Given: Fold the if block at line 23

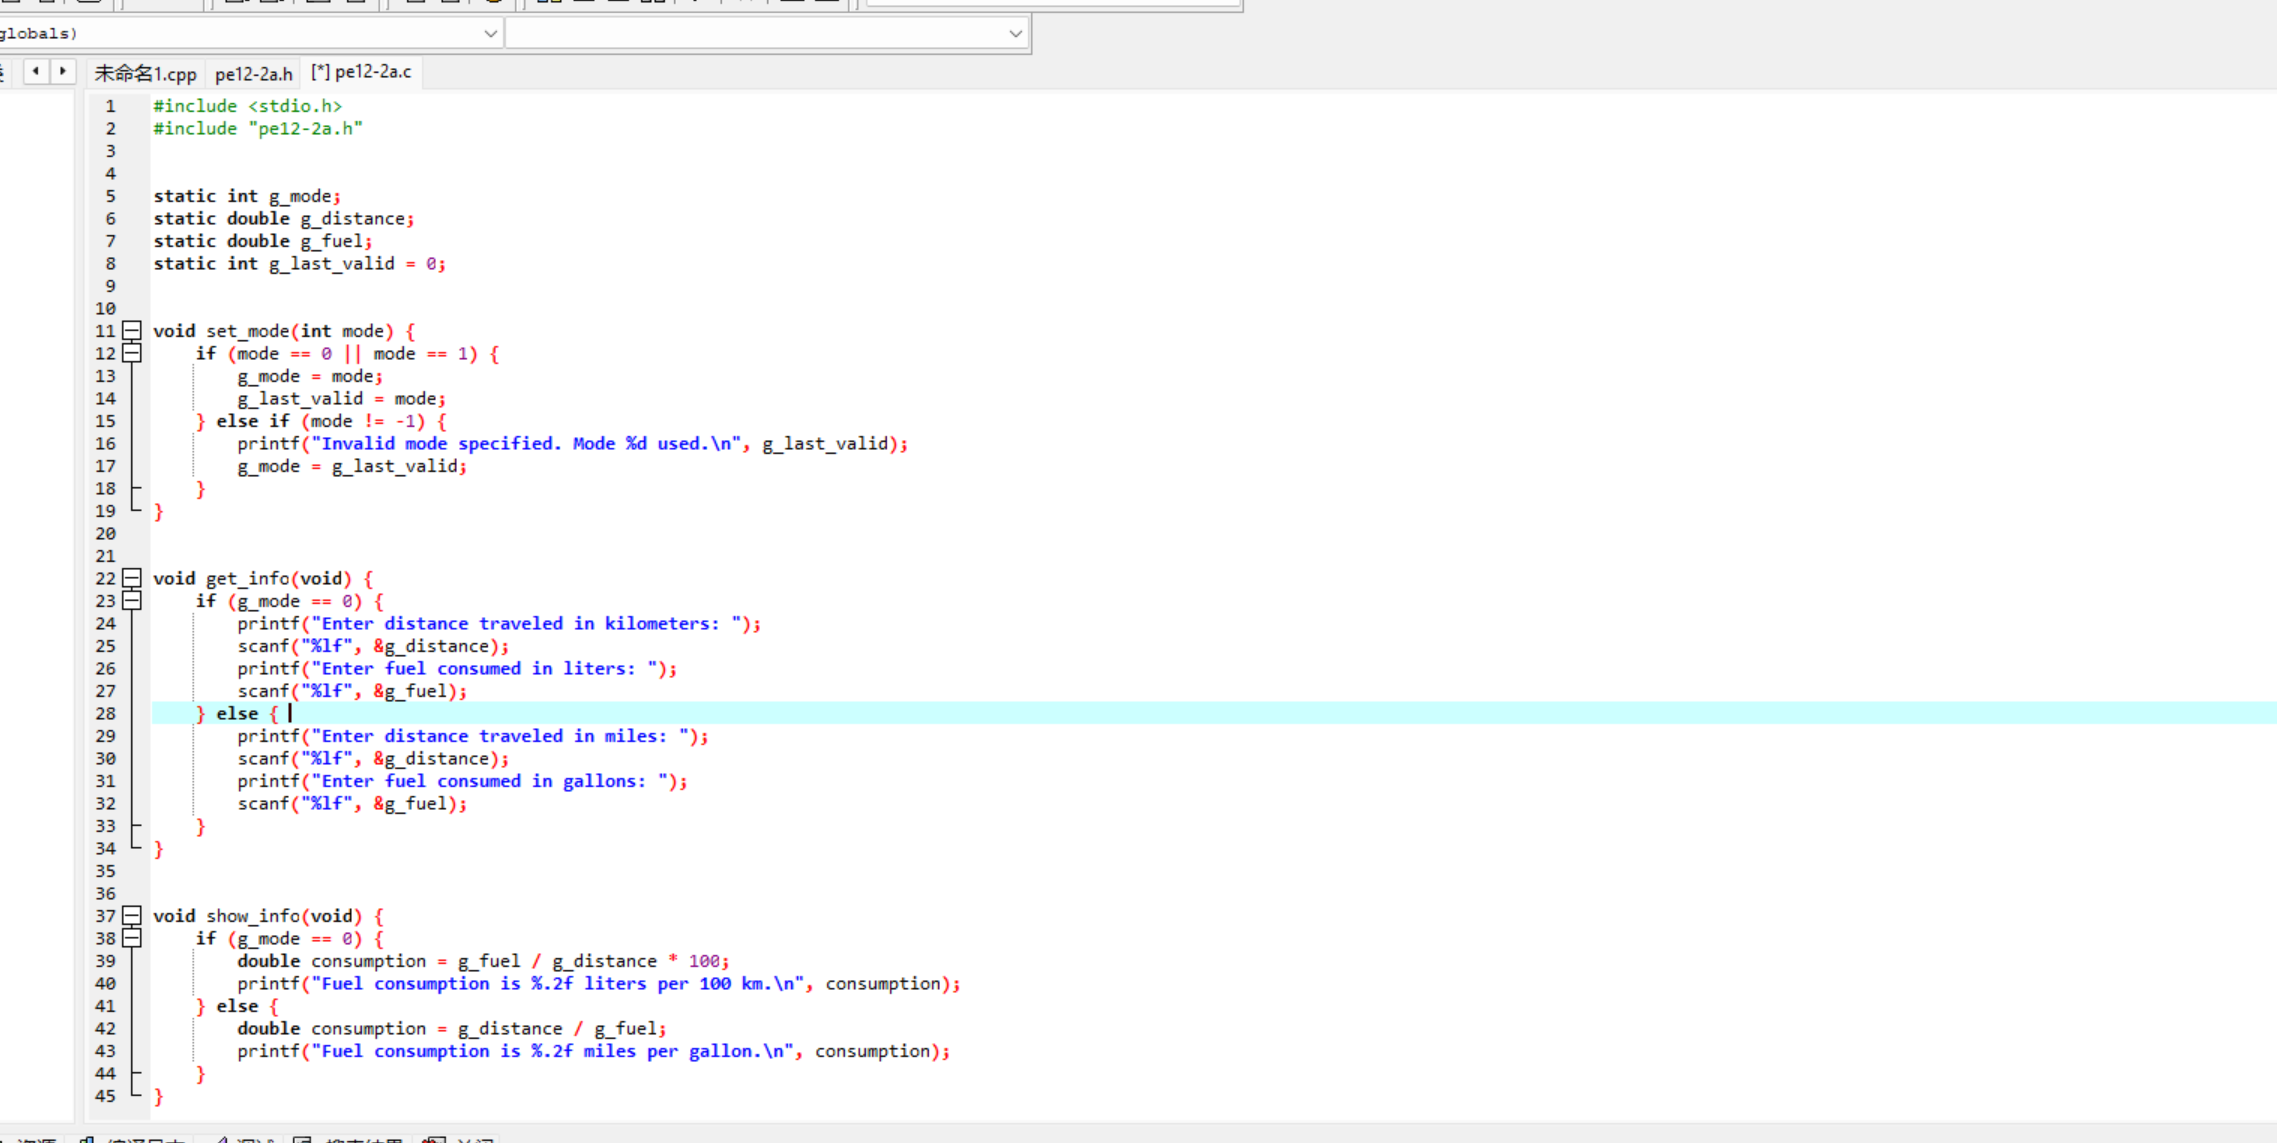Looking at the screenshot, I should (x=132, y=601).
